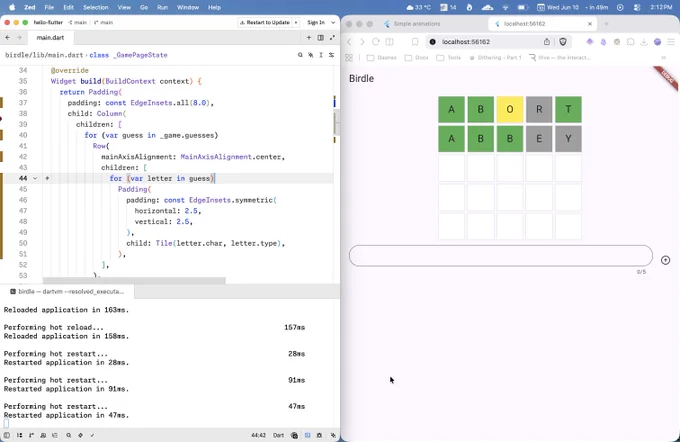Click the Birdle guess text input field
Image resolution: width=680 pixels, height=442 pixels.
[501, 255]
